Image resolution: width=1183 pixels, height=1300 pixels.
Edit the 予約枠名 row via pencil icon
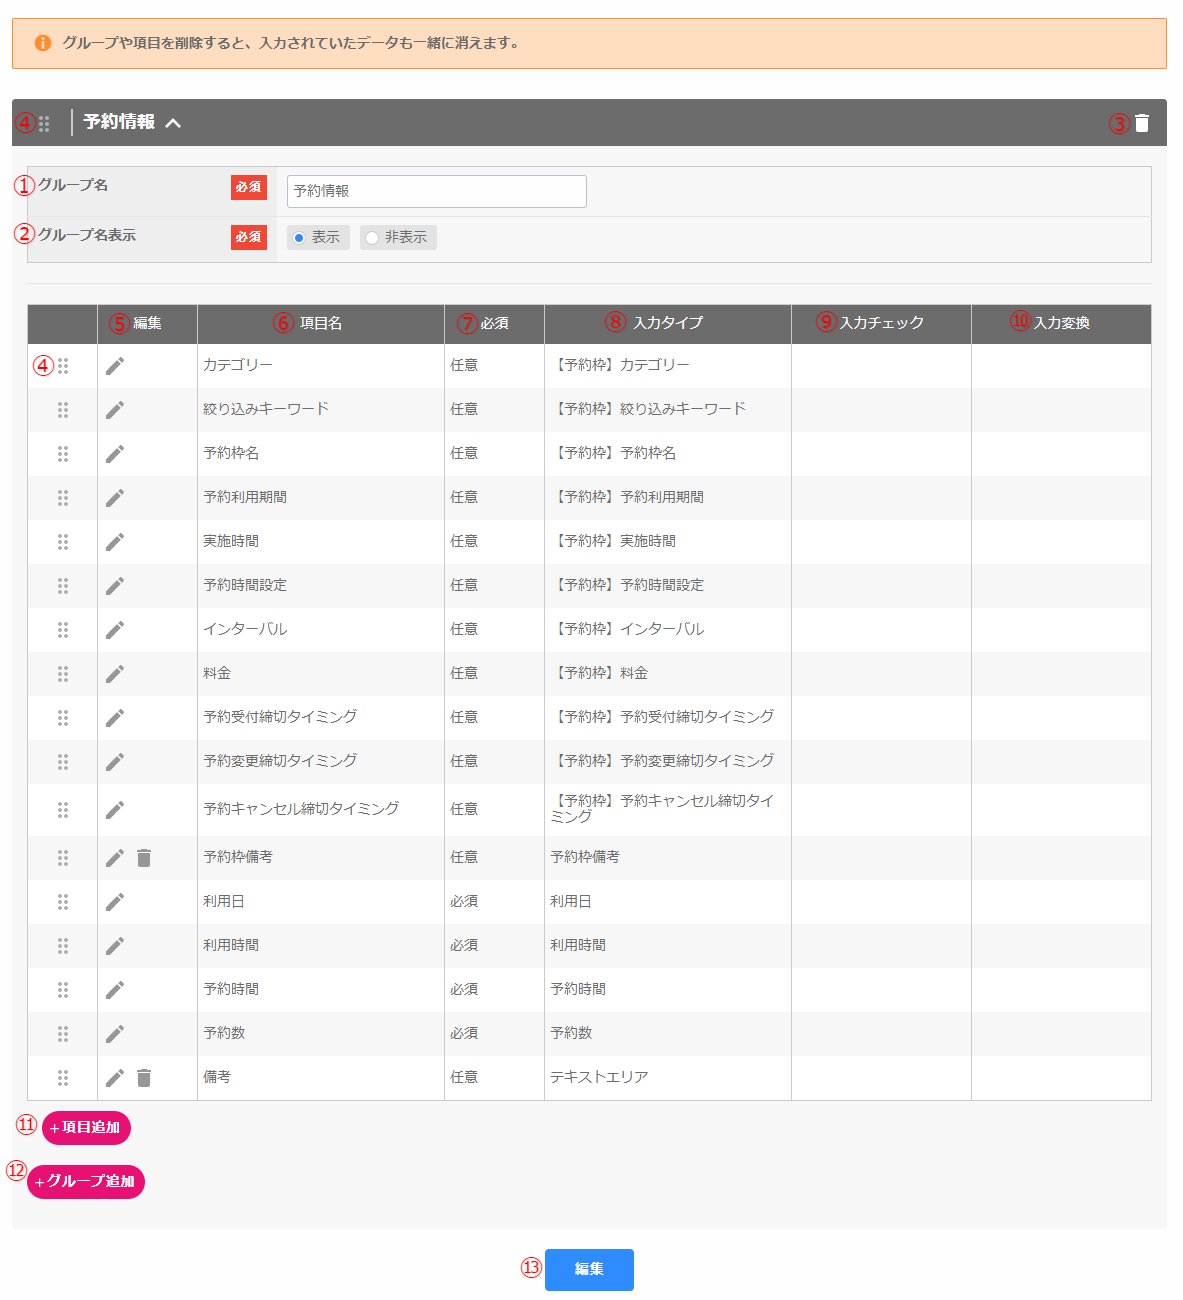pyautogui.click(x=115, y=454)
